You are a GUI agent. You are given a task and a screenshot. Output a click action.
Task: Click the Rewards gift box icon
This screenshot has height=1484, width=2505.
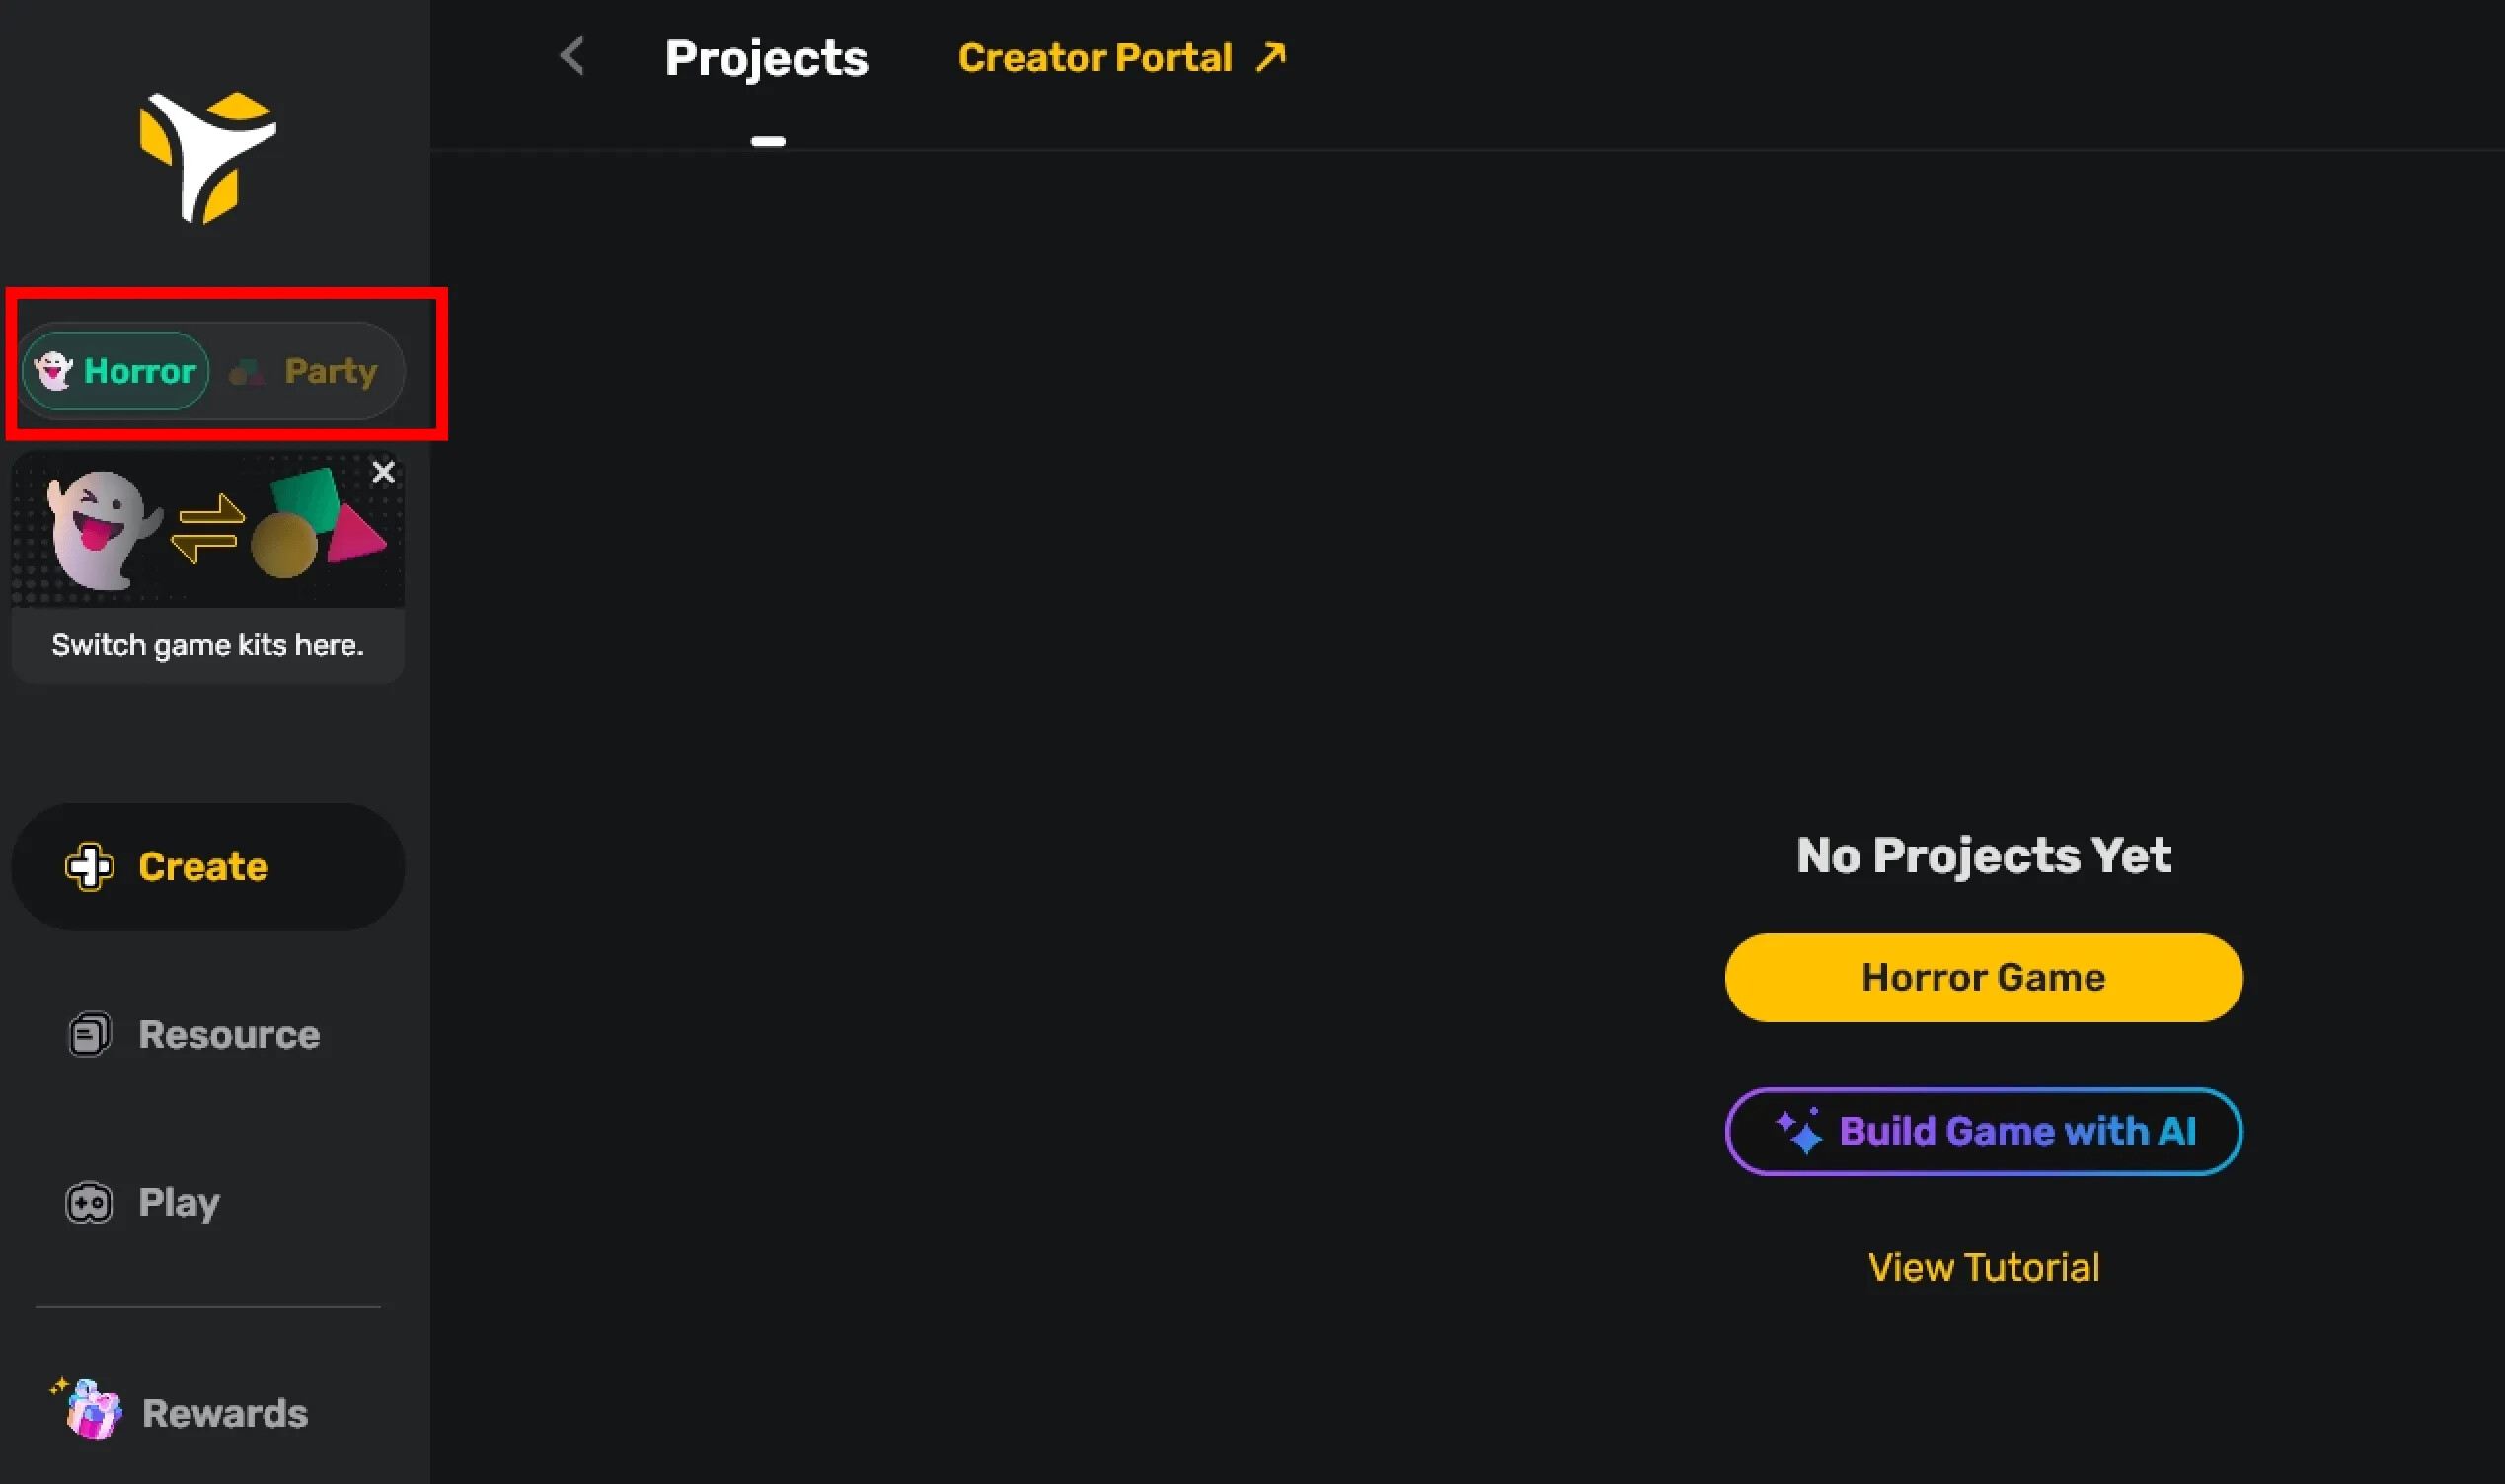92,1411
